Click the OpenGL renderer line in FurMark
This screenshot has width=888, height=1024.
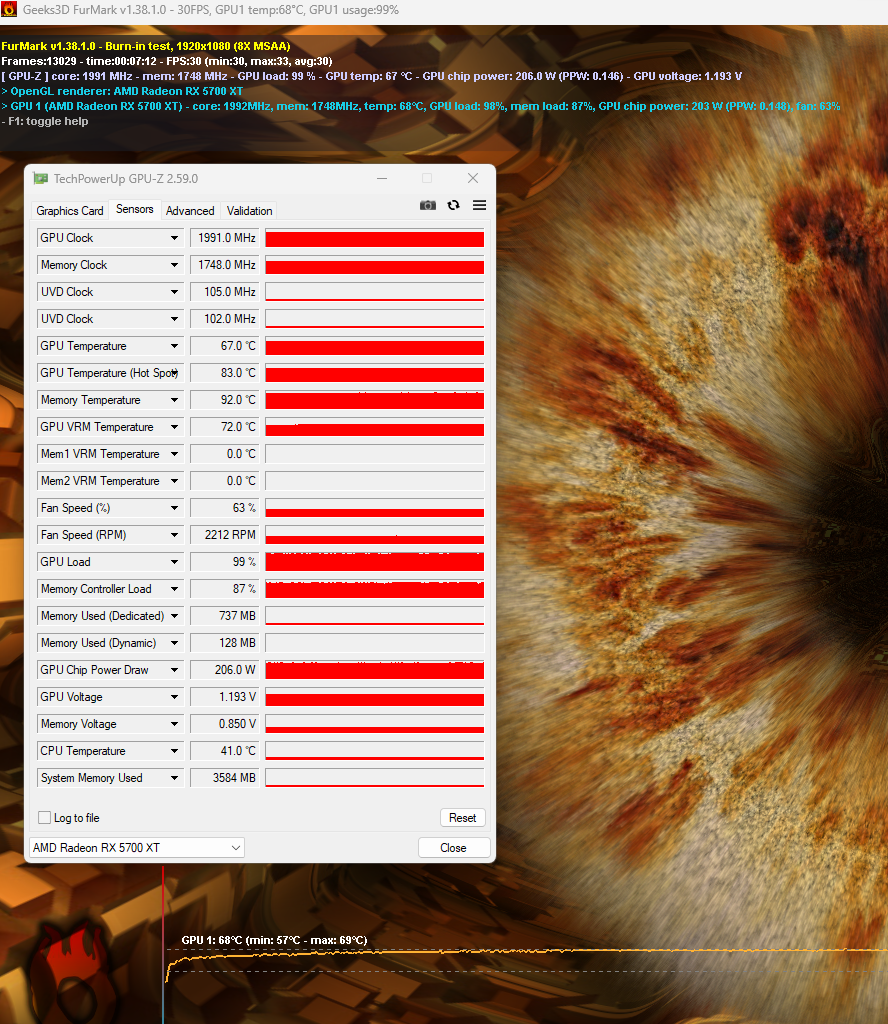(122, 91)
